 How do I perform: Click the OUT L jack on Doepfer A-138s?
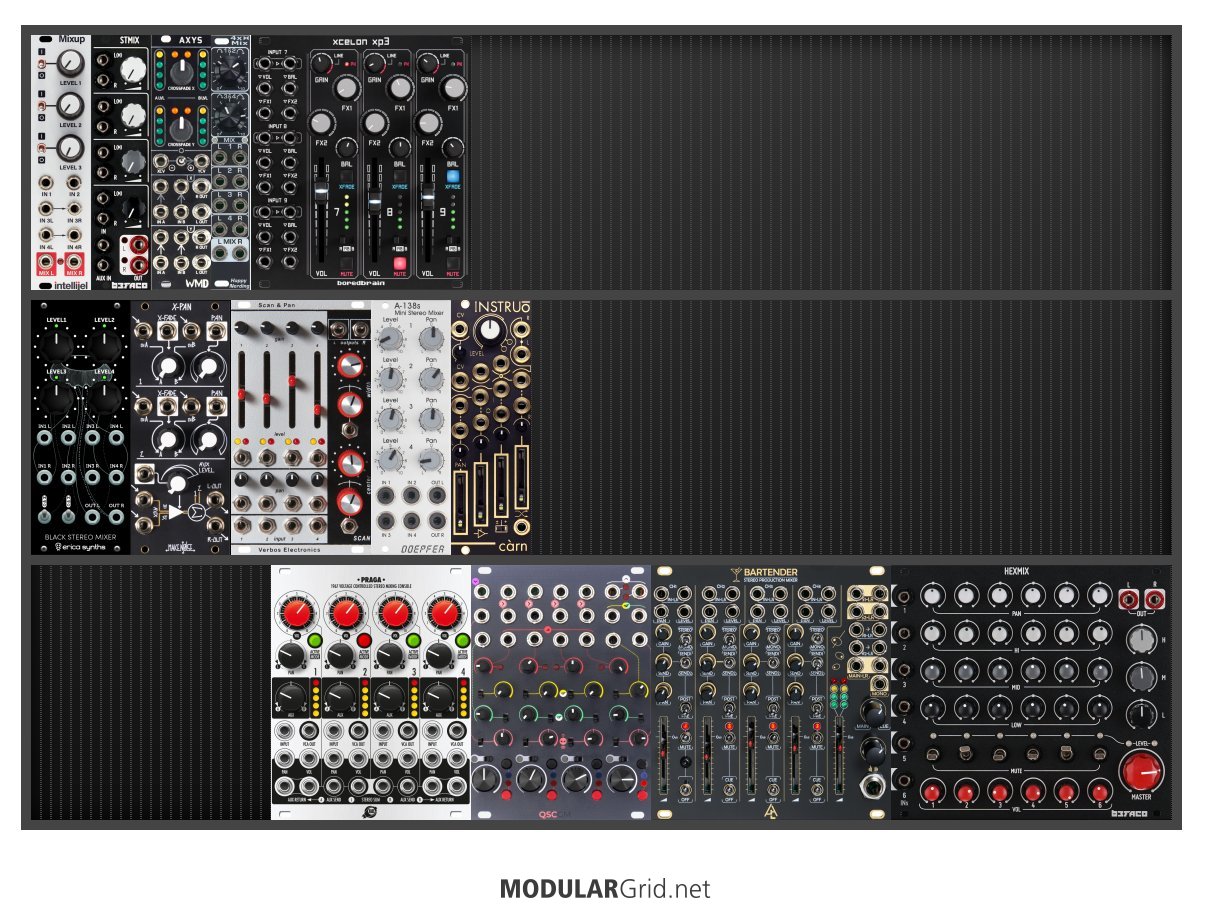(x=439, y=495)
